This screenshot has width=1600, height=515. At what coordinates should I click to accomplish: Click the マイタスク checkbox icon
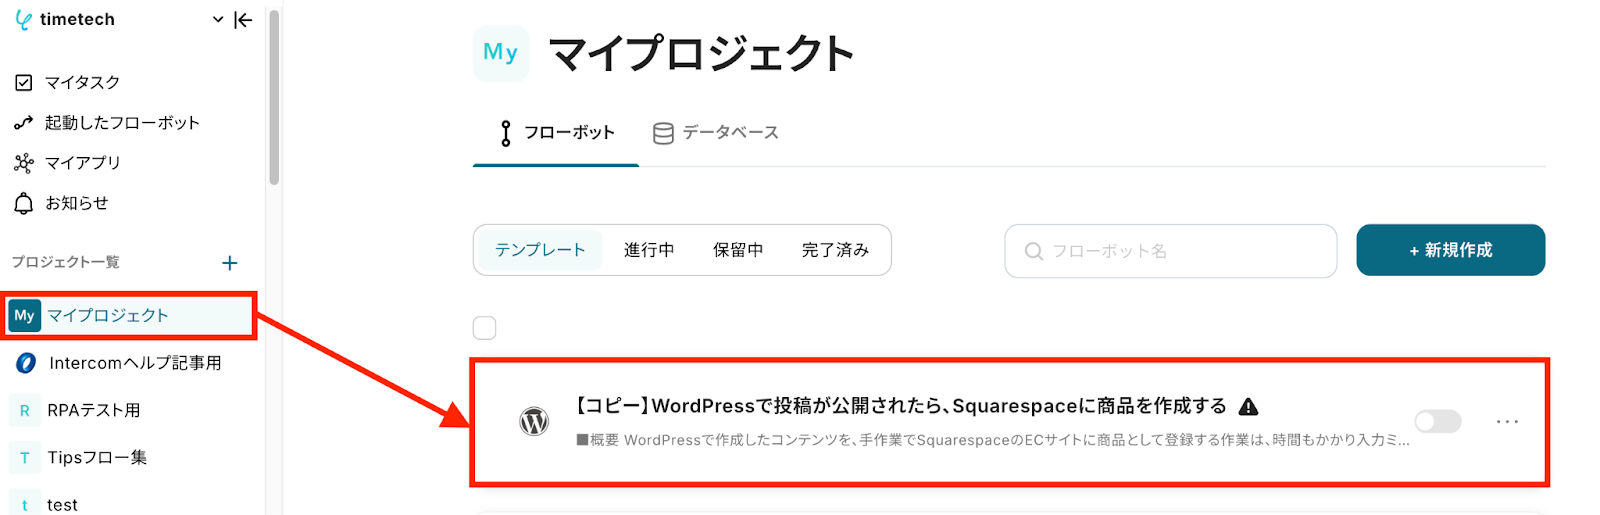24,83
